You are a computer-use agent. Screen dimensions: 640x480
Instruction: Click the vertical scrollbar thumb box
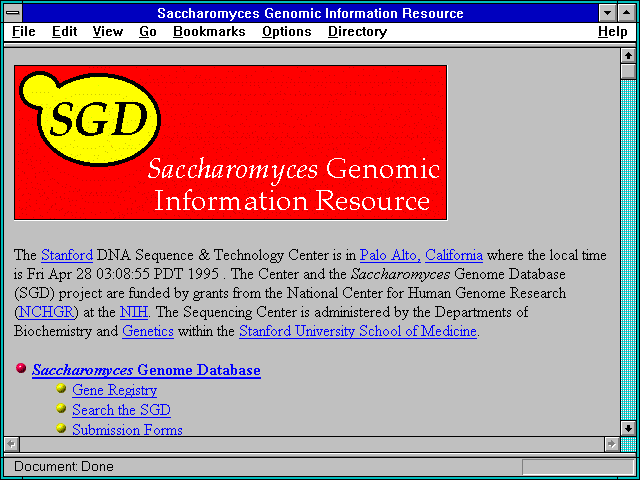pyautogui.click(x=628, y=71)
